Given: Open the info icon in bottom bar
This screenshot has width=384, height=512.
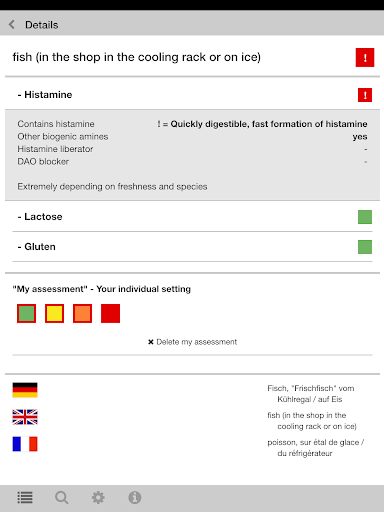Looking at the screenshot, I should 135,498.
